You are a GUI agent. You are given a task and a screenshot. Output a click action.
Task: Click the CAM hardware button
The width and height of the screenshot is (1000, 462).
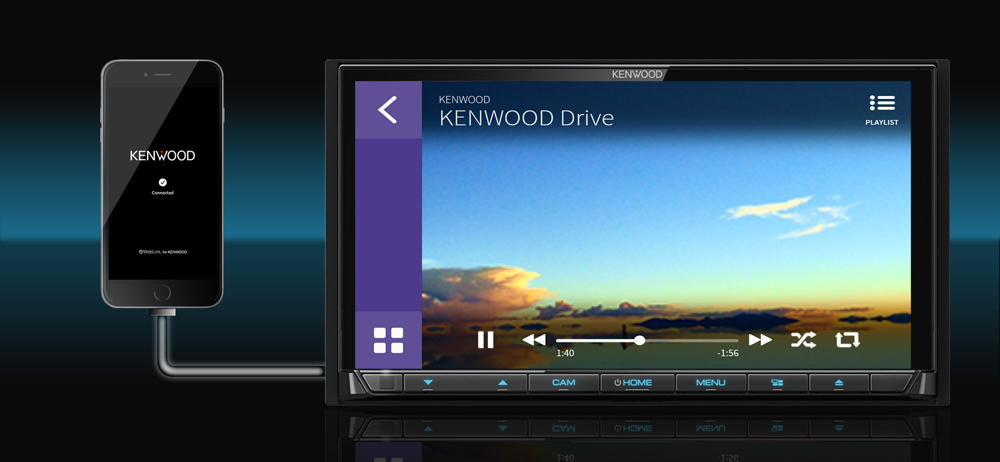point(563,383)
